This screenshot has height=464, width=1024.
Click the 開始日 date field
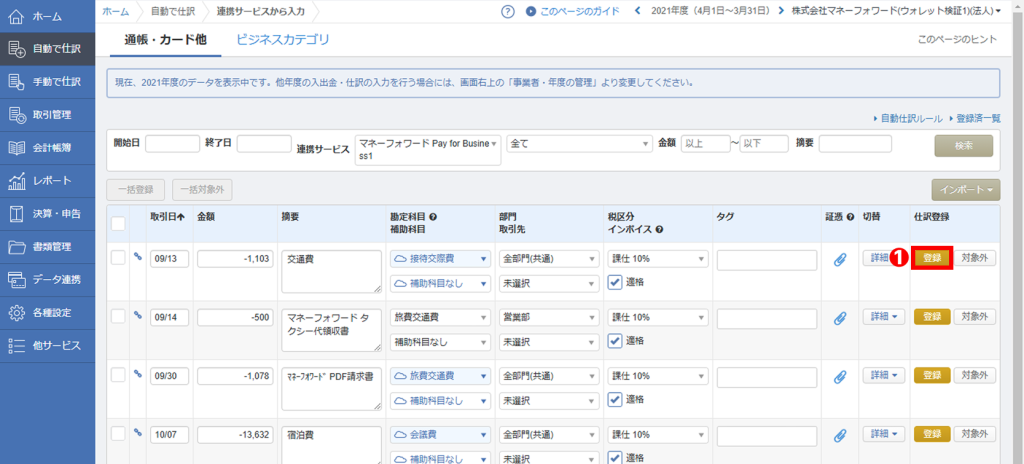coord(172,144)
